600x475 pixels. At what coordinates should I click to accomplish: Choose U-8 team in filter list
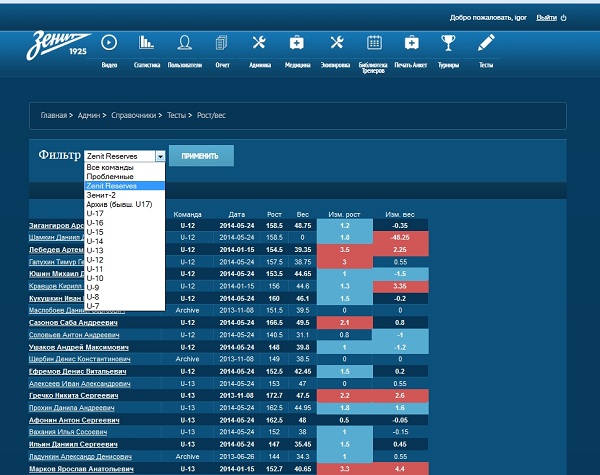tap(125, 297)
